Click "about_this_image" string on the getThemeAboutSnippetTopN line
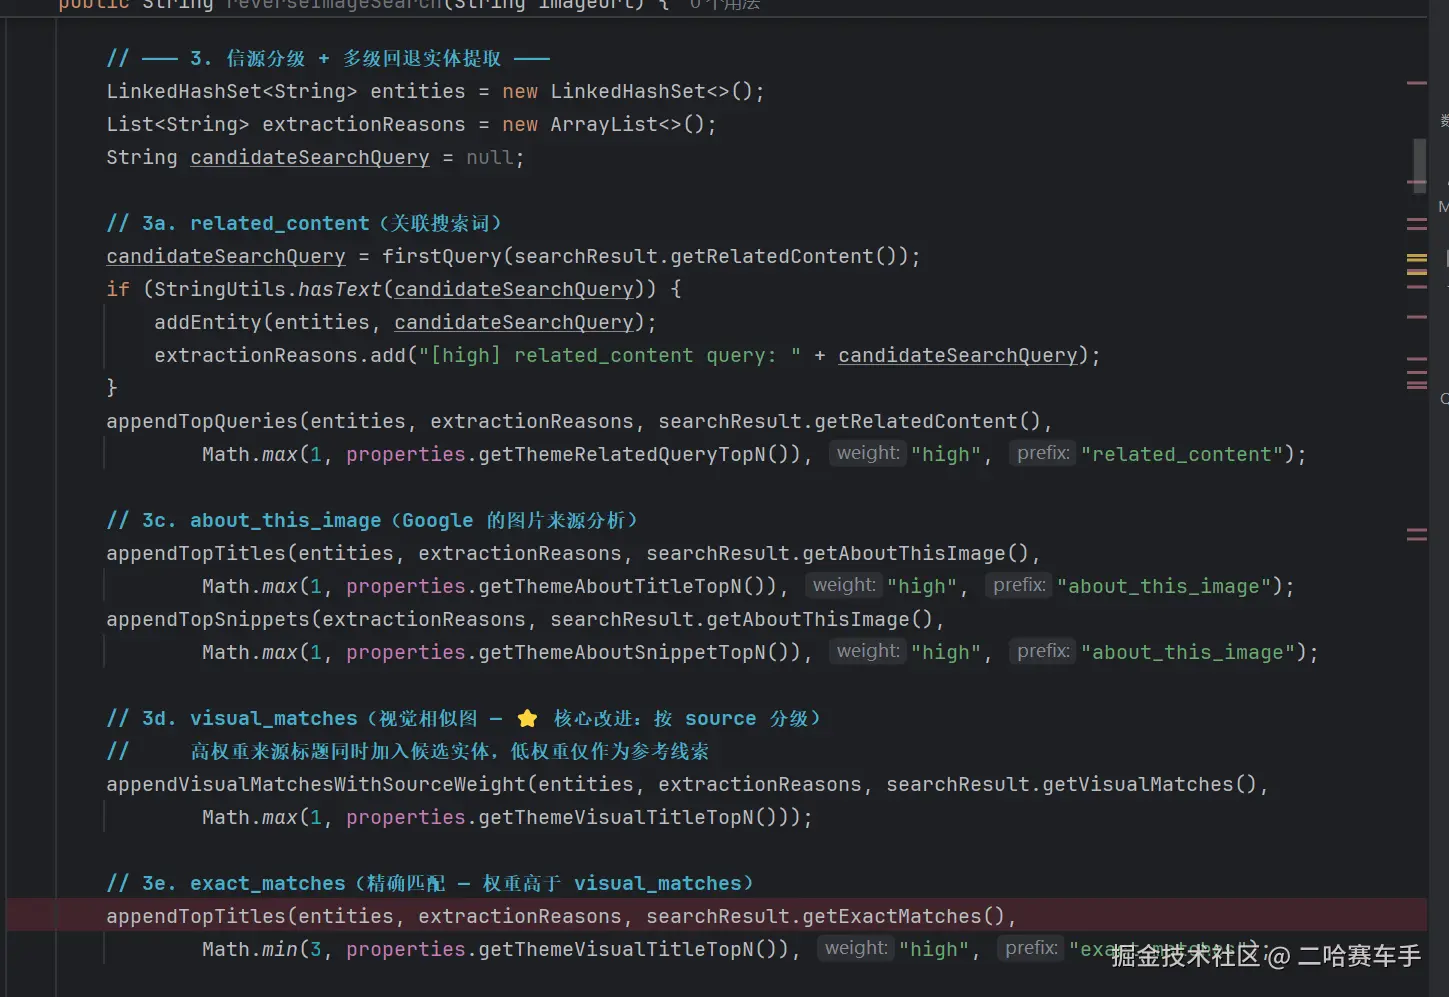 pos(1188,652)
